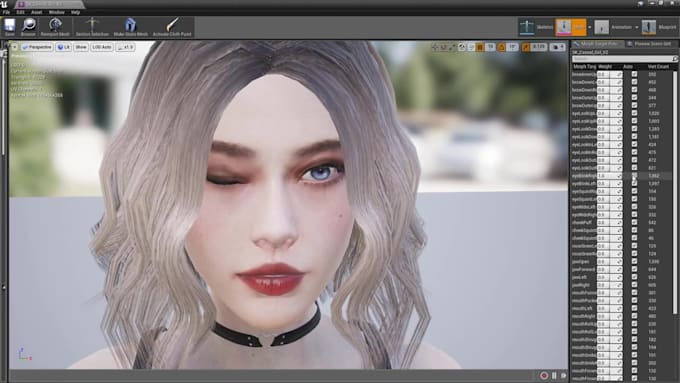Select the translate gizmo in viewport toolbar
The image size is (680, 383).
(x=435, y=47)
